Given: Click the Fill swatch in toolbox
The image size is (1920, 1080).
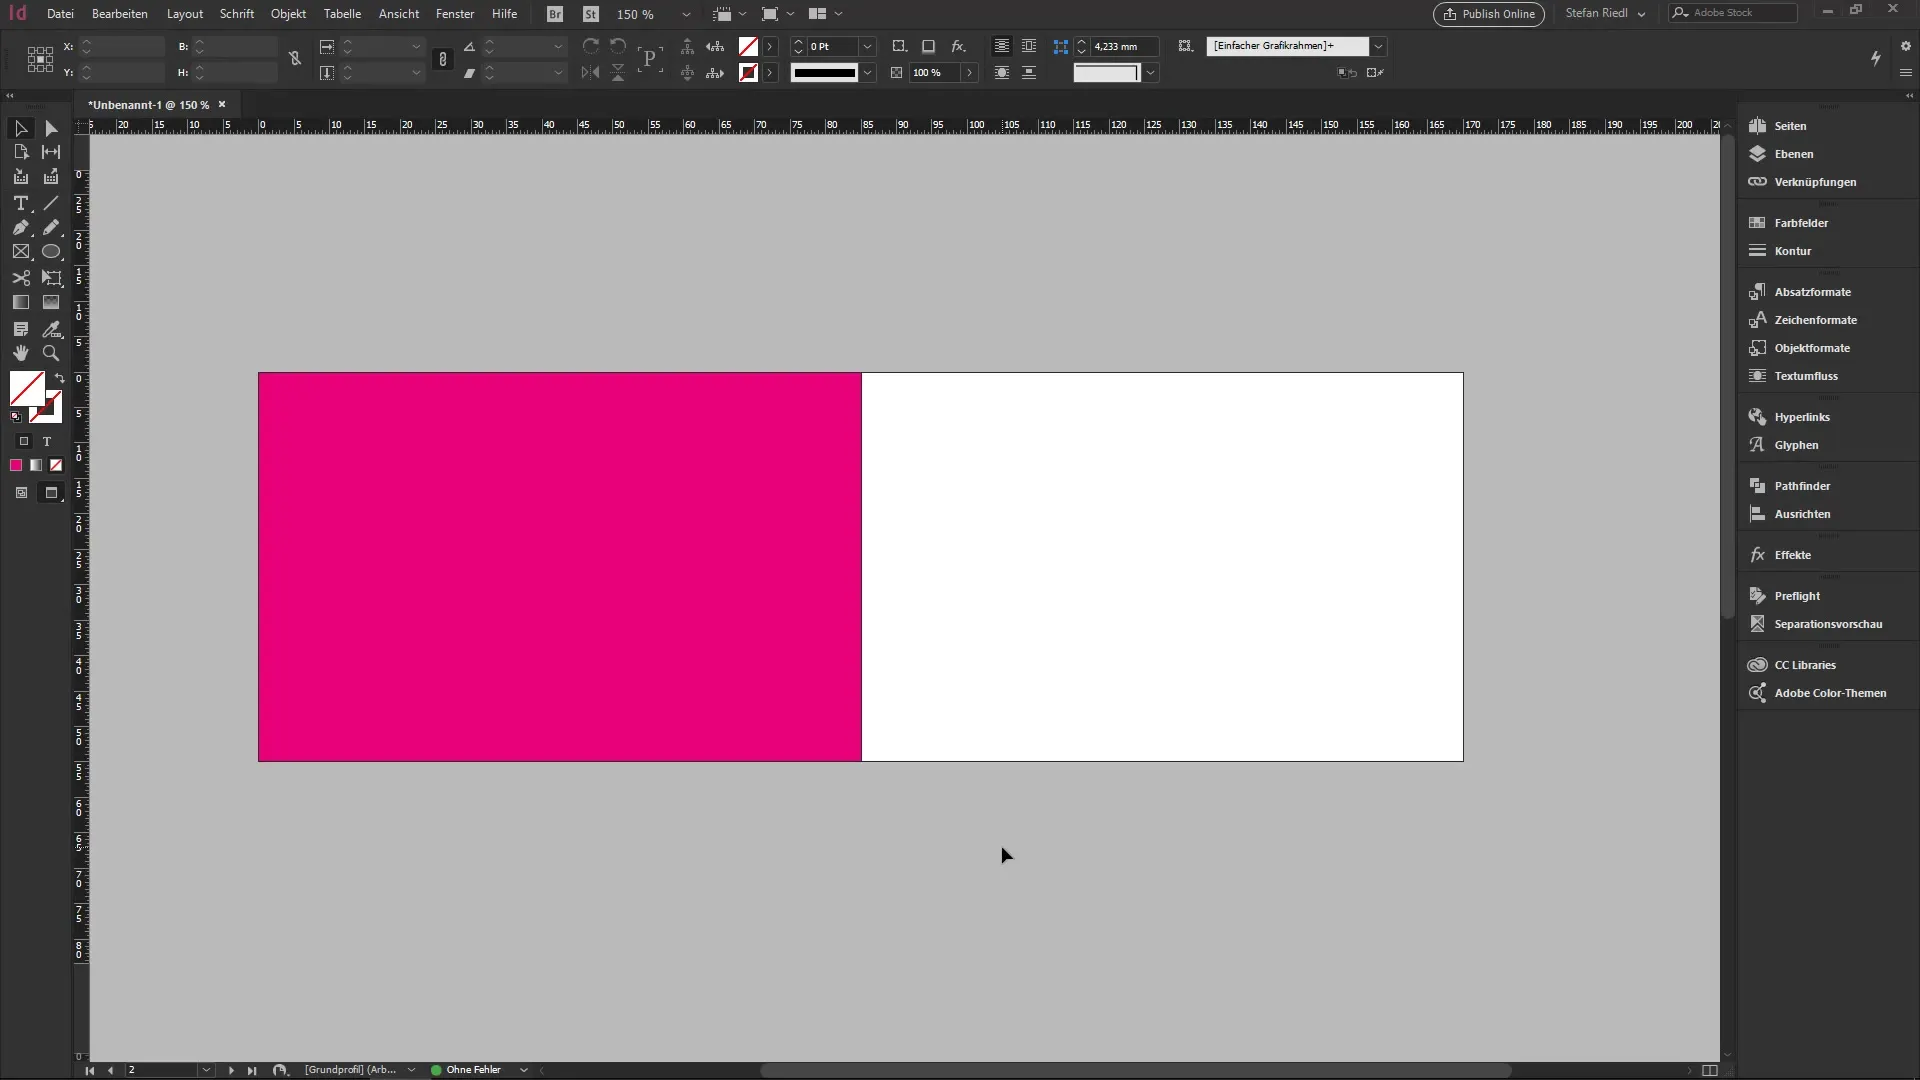Looking at the screenshot, I should pos(26,388).
